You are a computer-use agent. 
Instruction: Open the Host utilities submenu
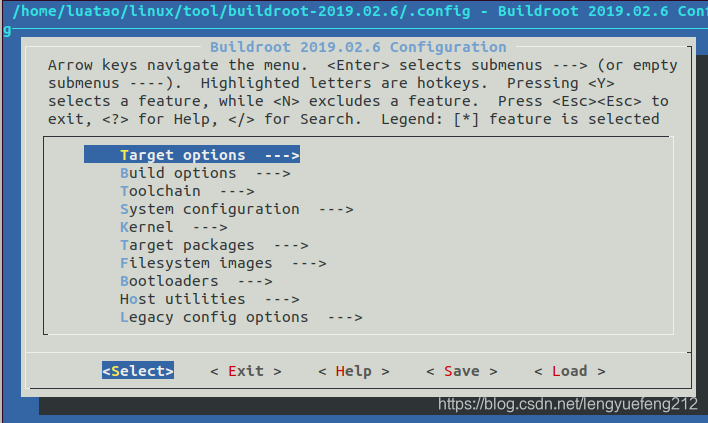(210, 299)
